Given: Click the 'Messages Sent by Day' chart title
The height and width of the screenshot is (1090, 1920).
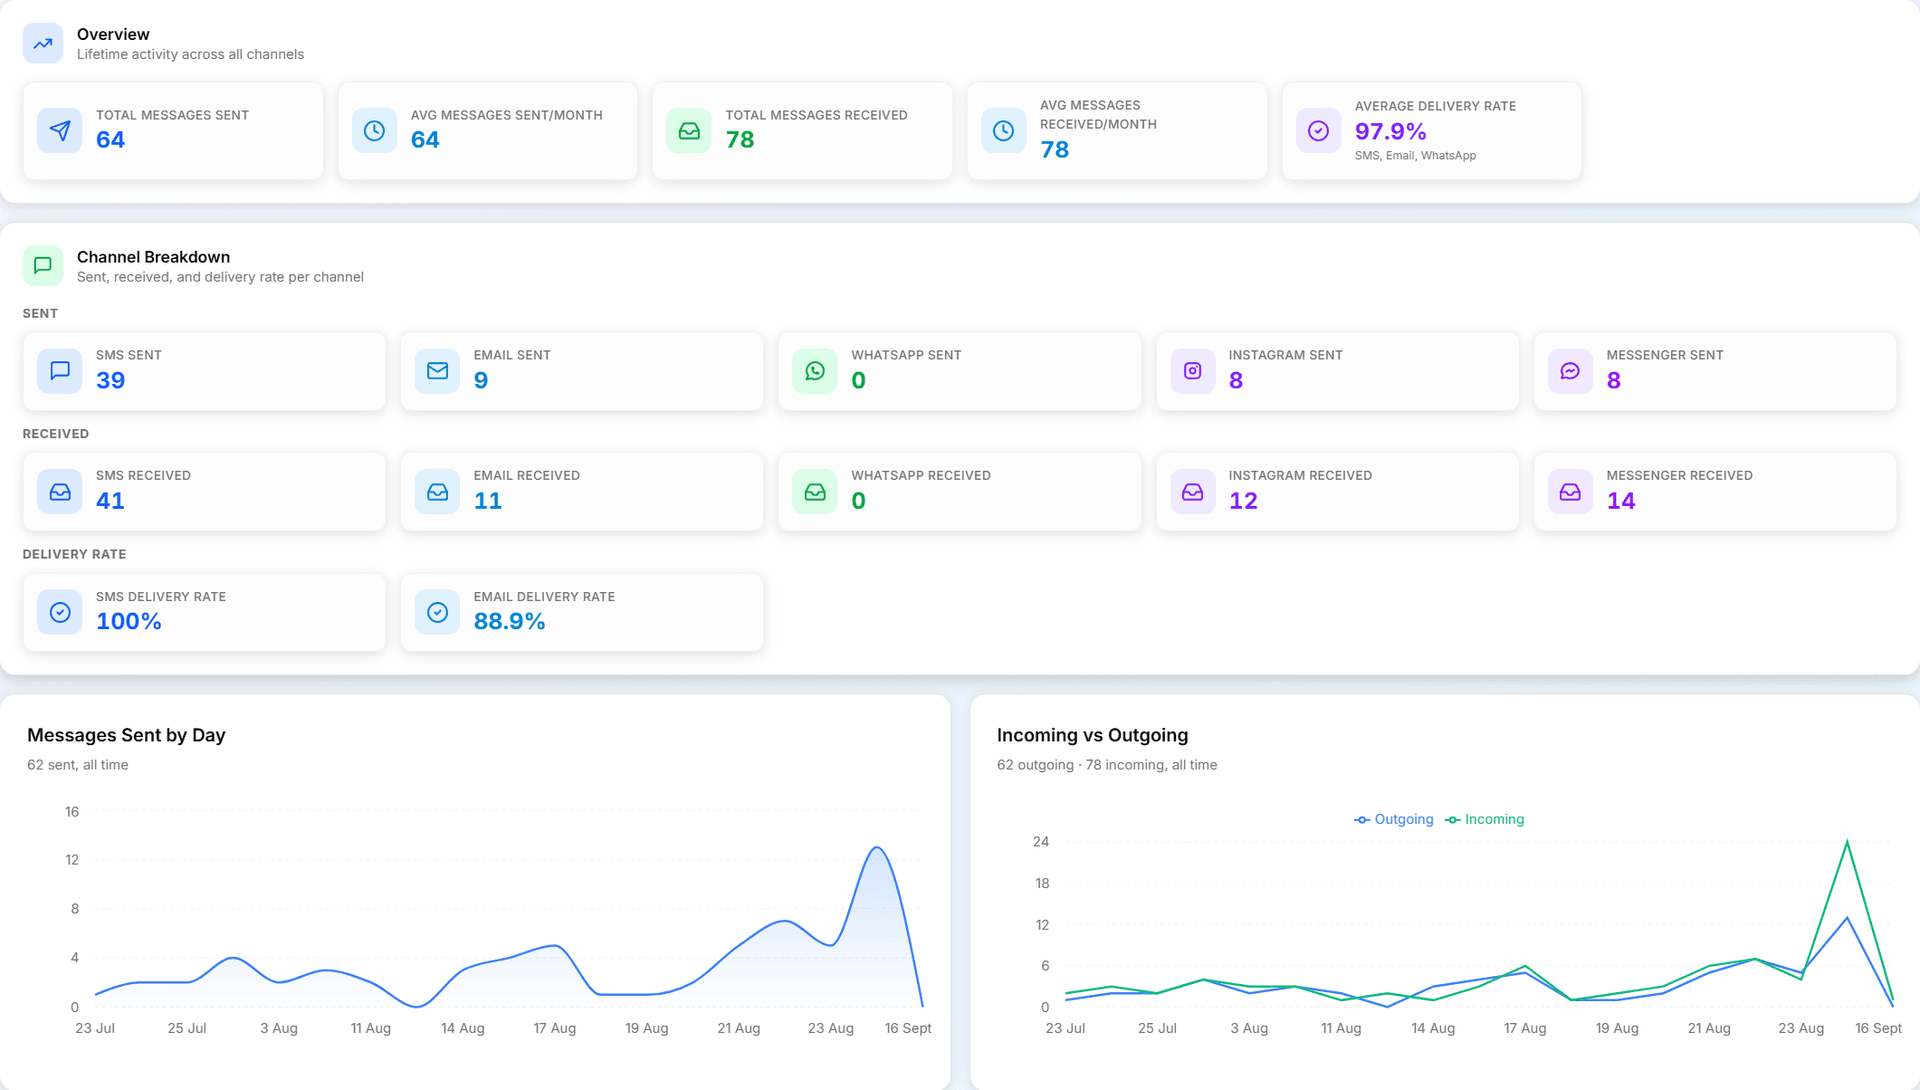Looking at the screenshot, I should click(126, 735).
